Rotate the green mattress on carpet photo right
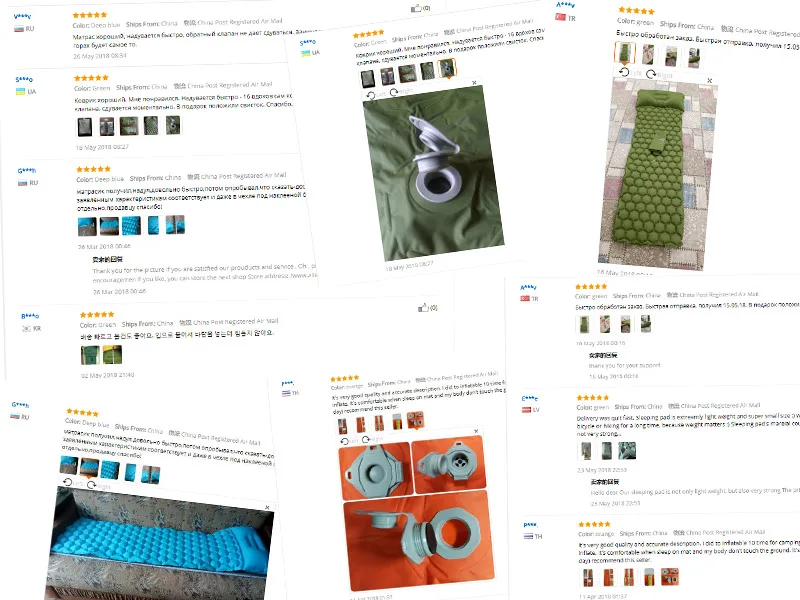The width and height of the screenshot is (800, 600). (659, 74)
